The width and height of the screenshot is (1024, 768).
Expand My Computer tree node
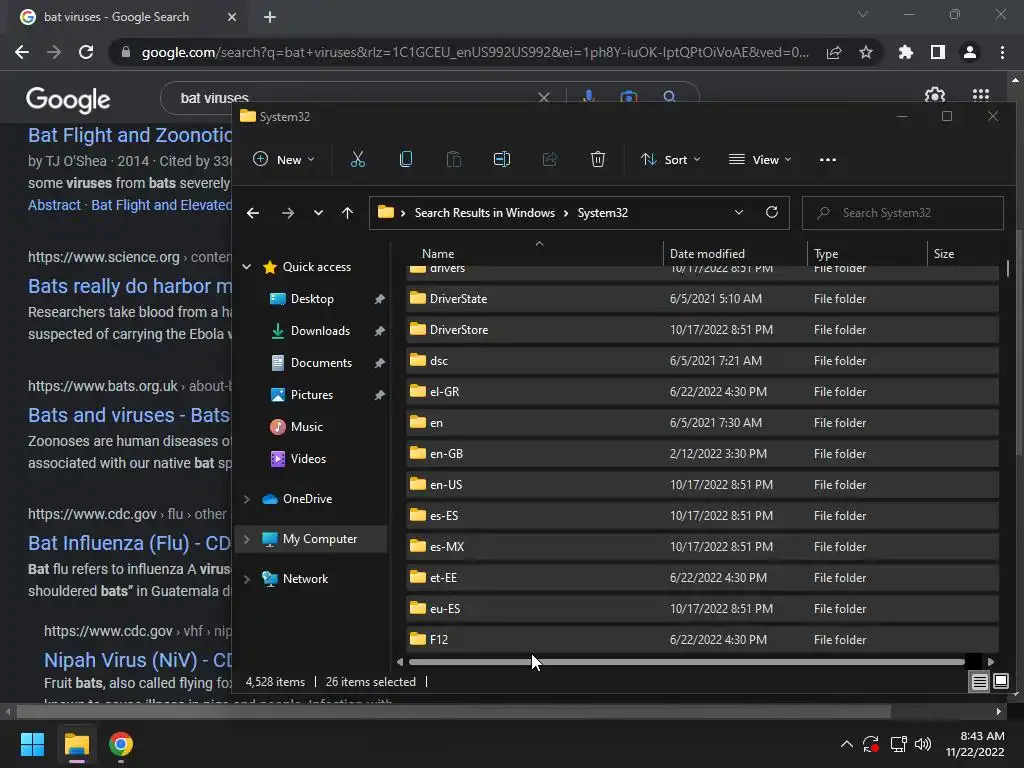(247, 539)
